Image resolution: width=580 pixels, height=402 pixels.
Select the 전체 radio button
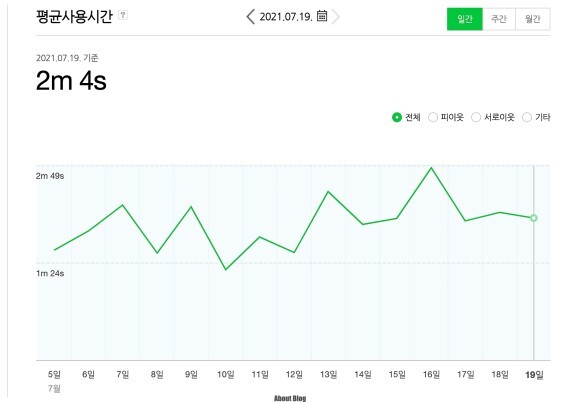tap(397, 117)
